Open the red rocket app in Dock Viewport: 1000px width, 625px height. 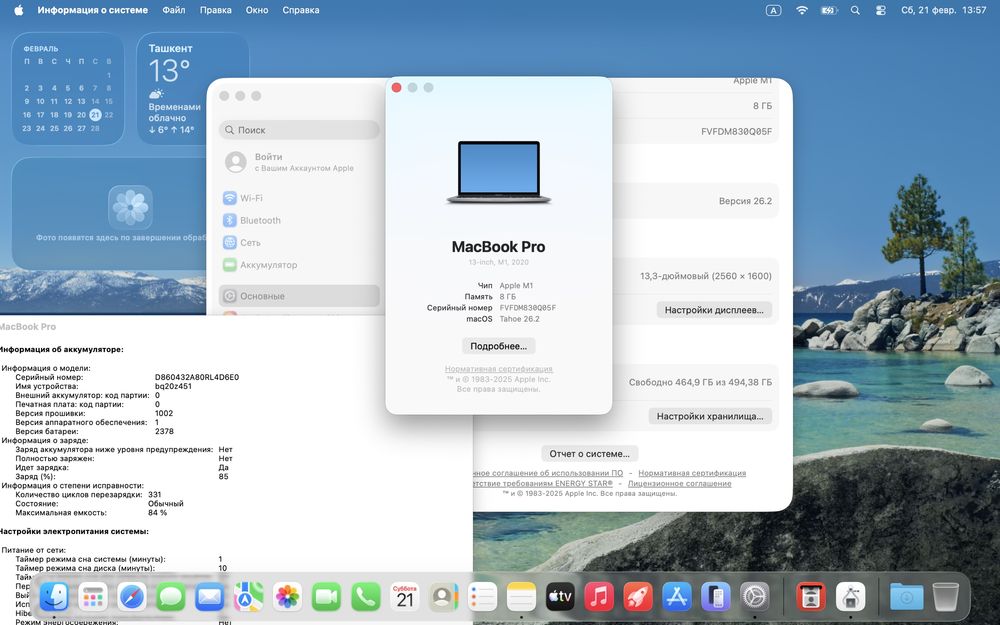tap(638, 597)
